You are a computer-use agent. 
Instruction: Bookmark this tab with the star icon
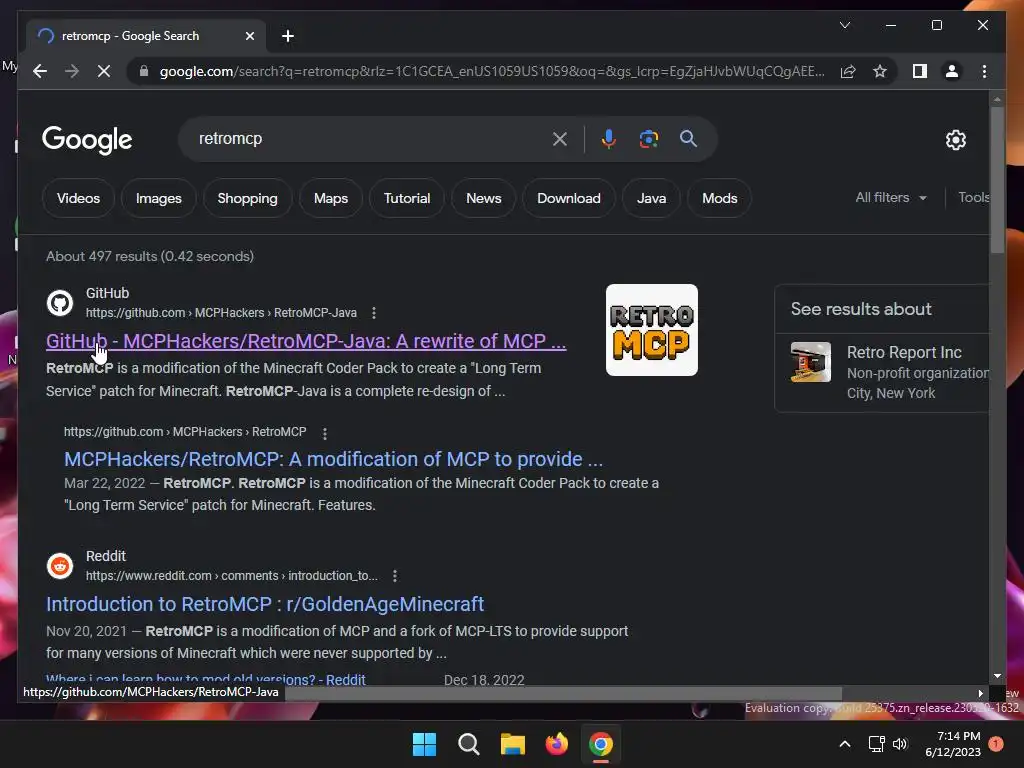click(x=880, y=71)
